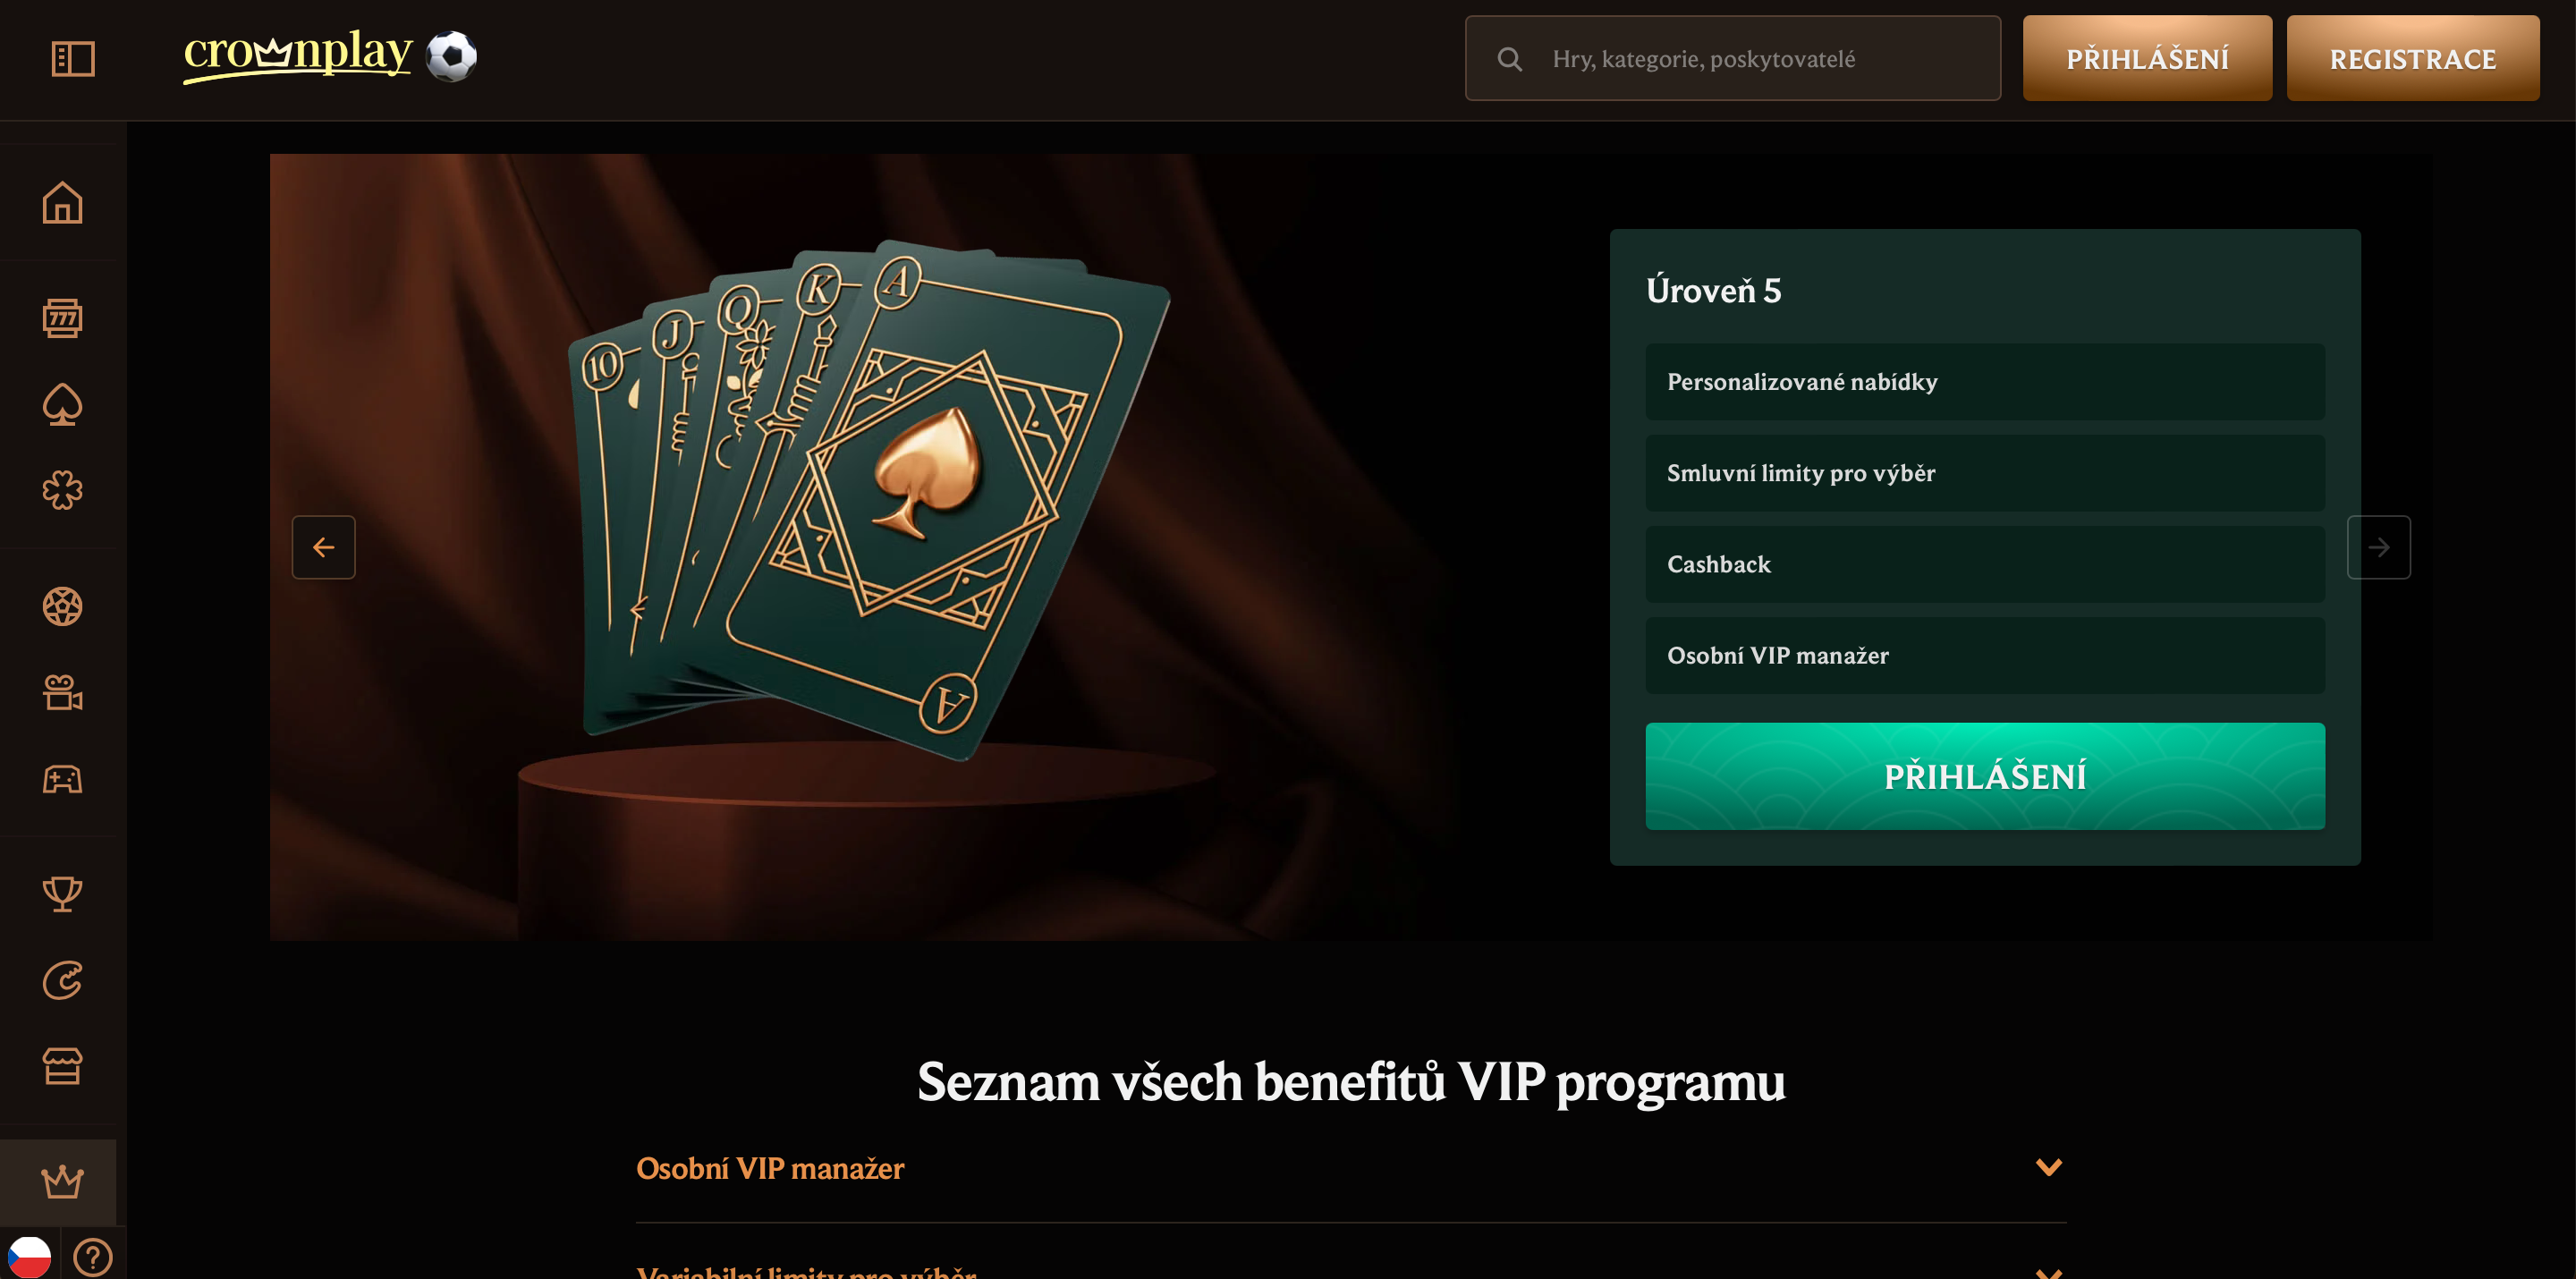Click the REGISTRACE button in header

coord(2412,59)
